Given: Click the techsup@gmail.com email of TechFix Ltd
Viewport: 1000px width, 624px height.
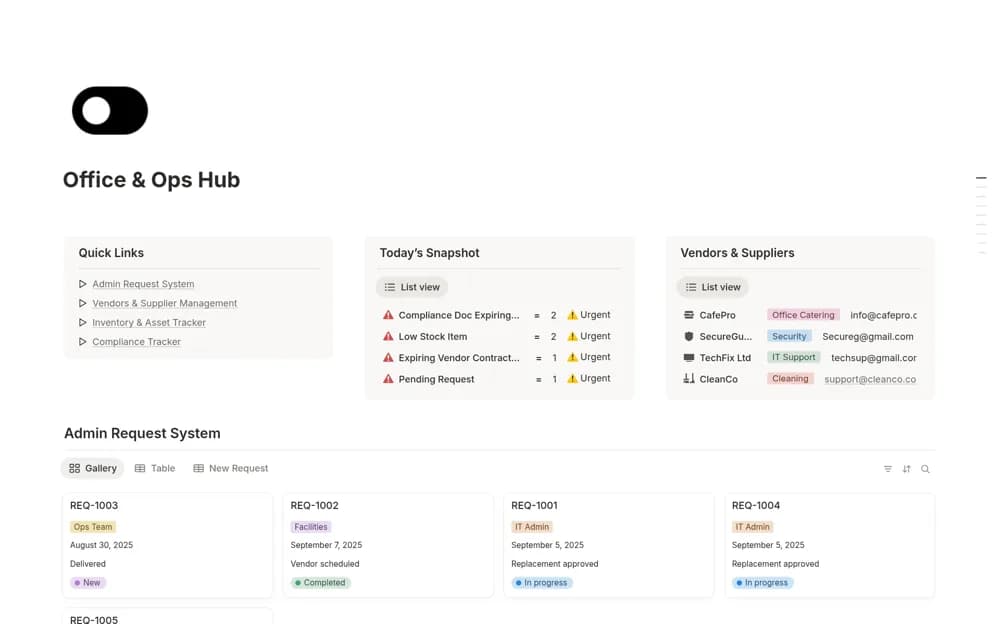Looking at the screenshot, I should 874,358.
